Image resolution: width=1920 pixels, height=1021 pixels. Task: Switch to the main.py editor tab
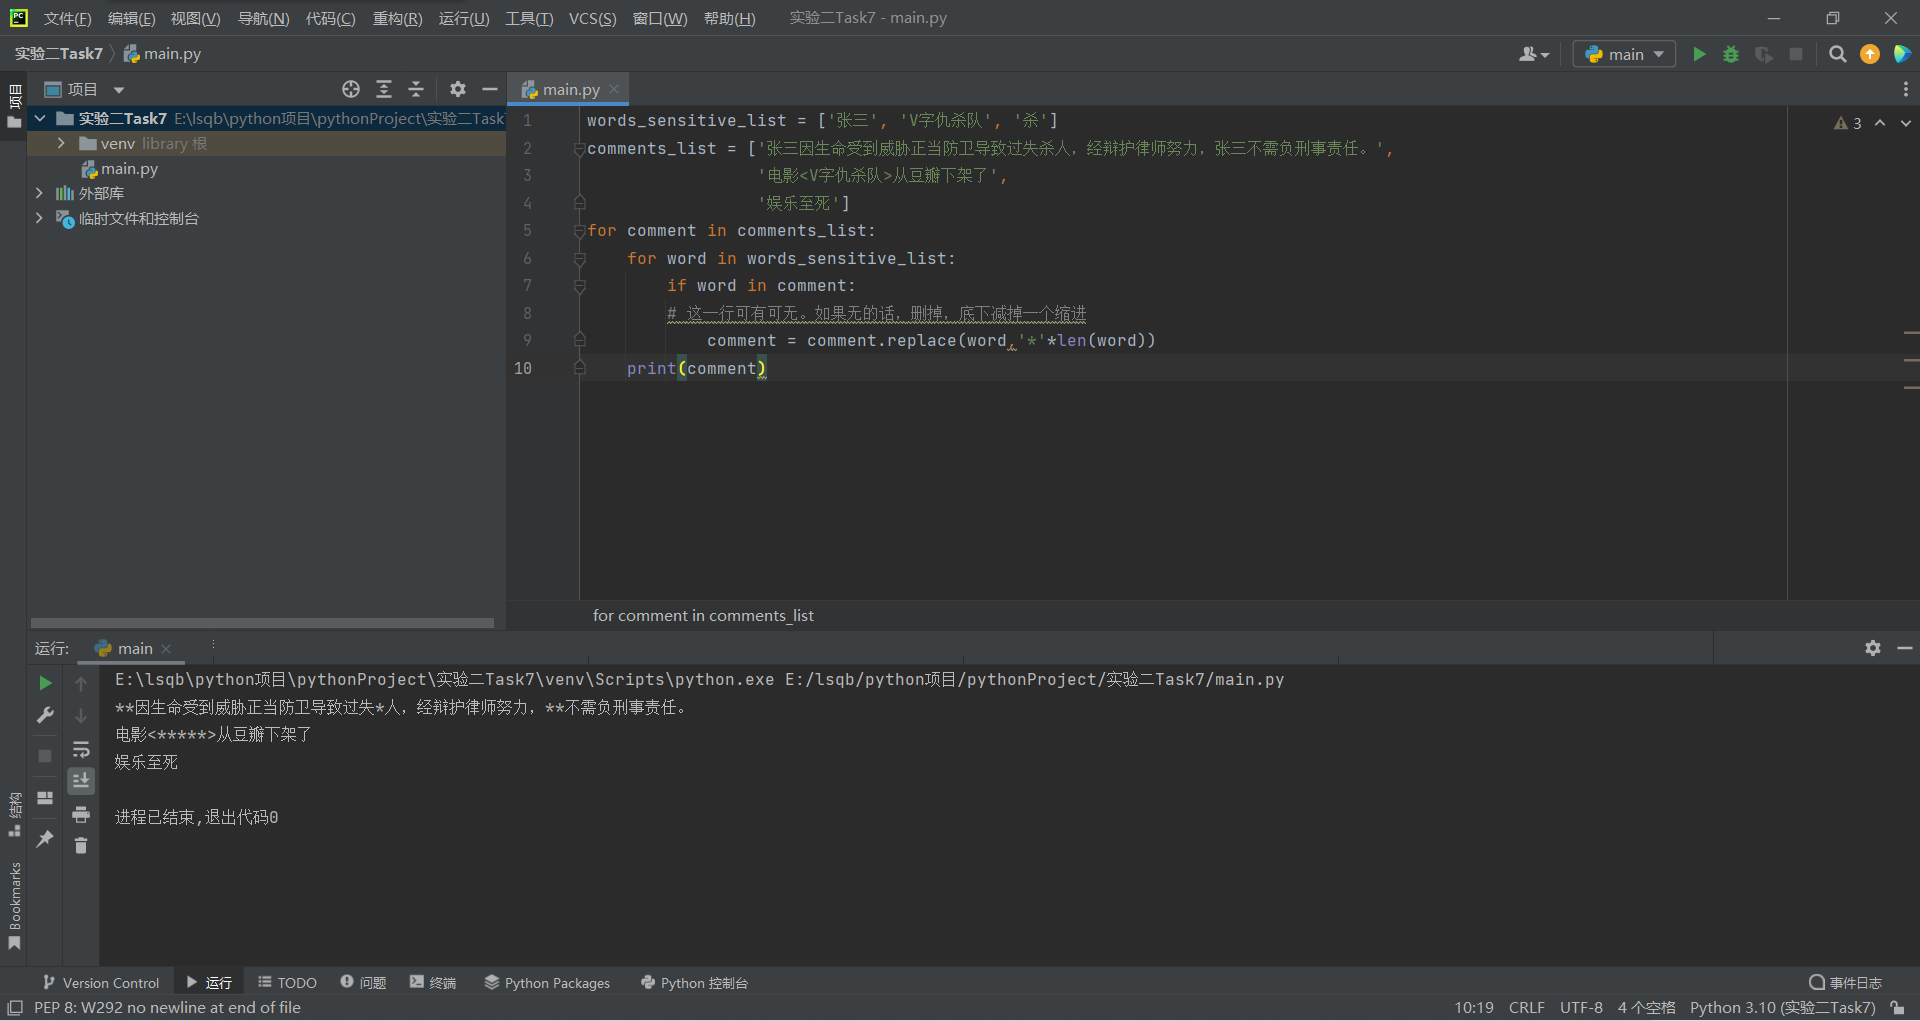570,89
